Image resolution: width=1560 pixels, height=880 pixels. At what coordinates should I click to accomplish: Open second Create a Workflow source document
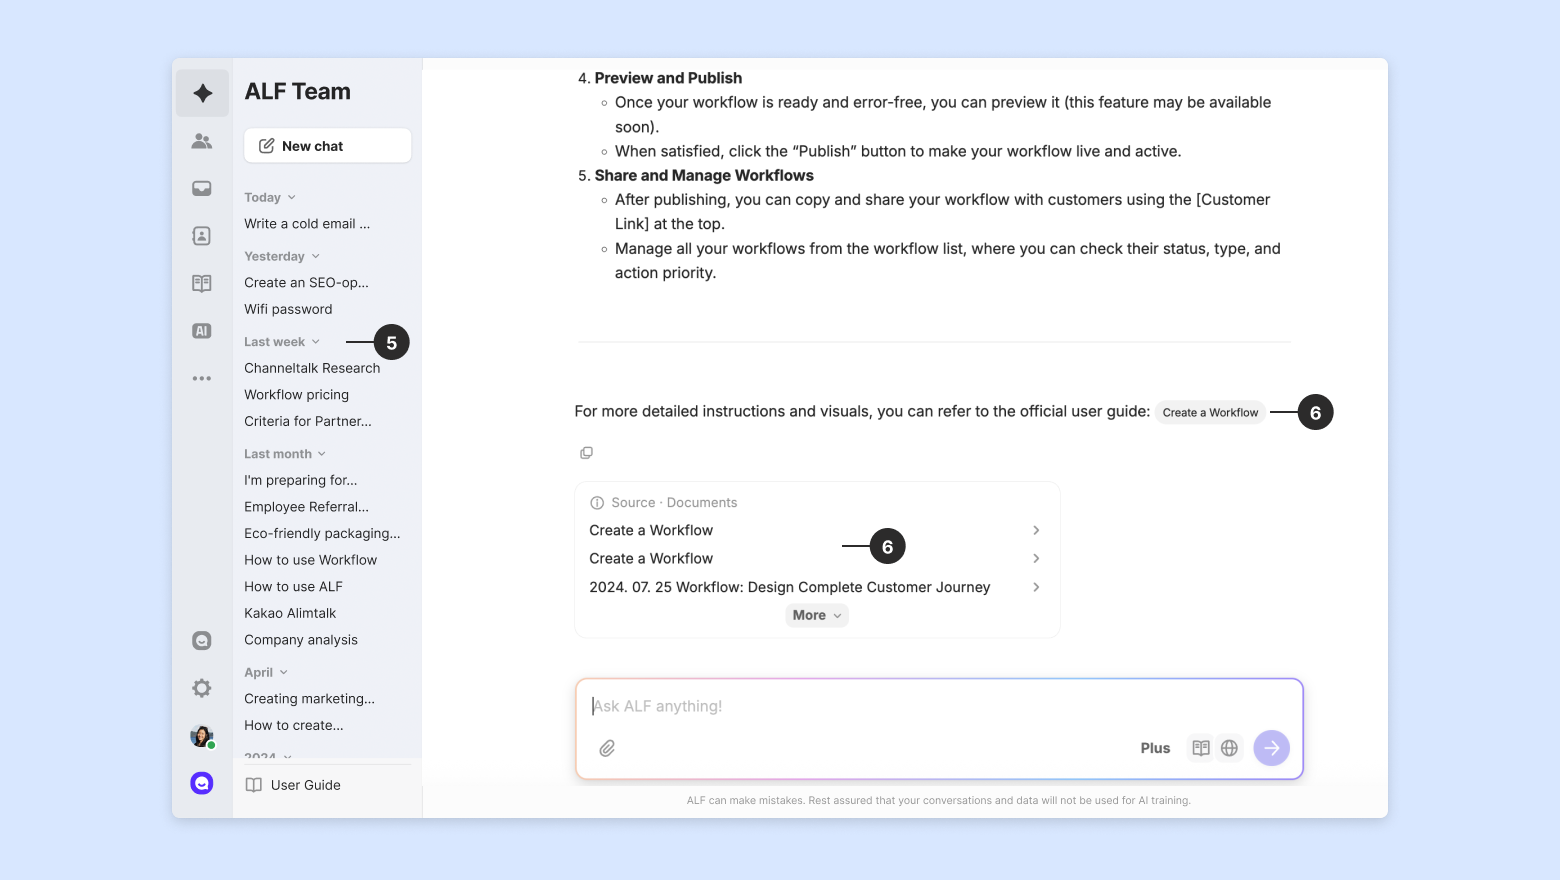point(816,558)
